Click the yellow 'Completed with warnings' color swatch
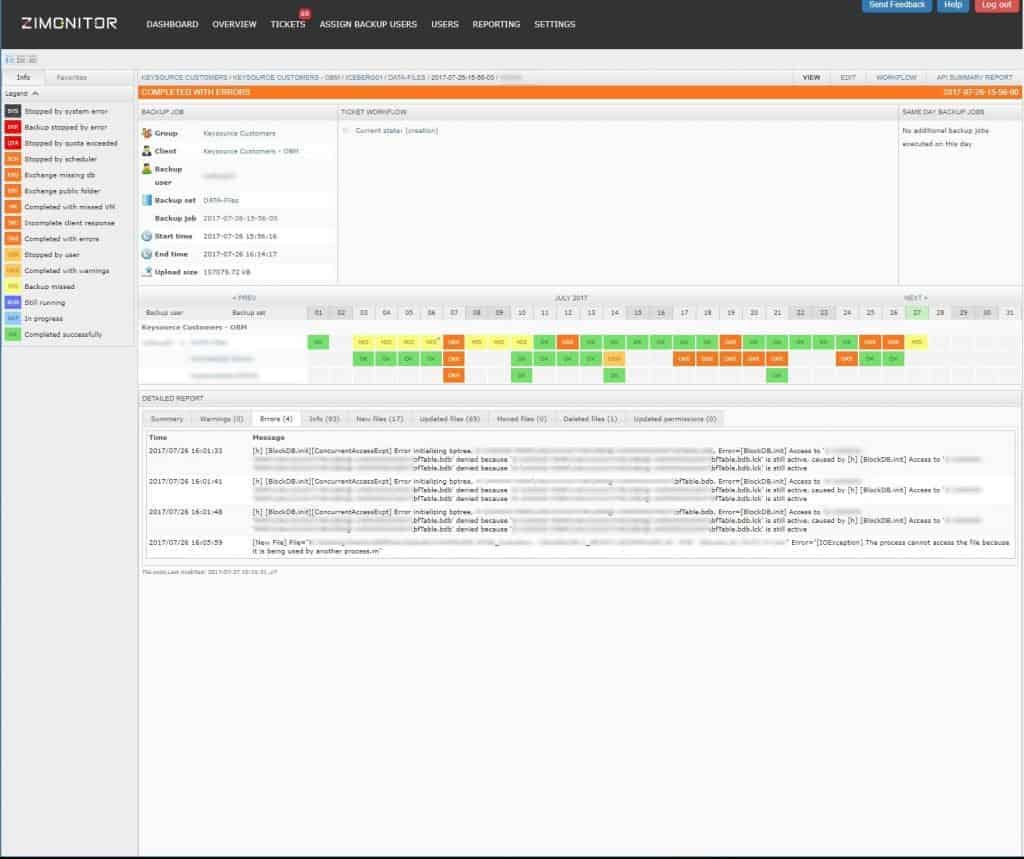 tap(12, 270)
